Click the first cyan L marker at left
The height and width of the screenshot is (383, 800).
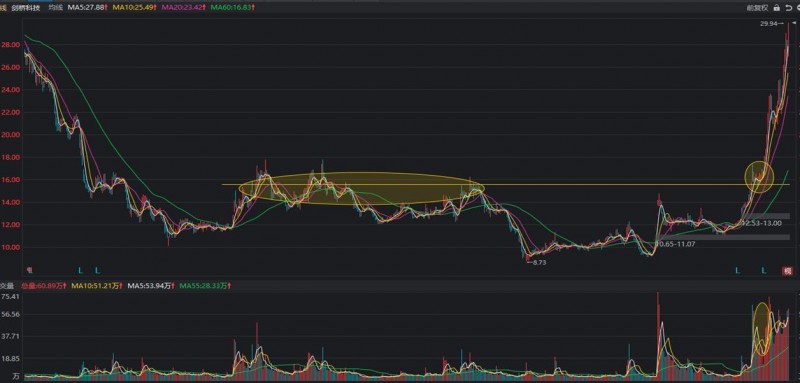pyautogui.click(x=80, y=270)
